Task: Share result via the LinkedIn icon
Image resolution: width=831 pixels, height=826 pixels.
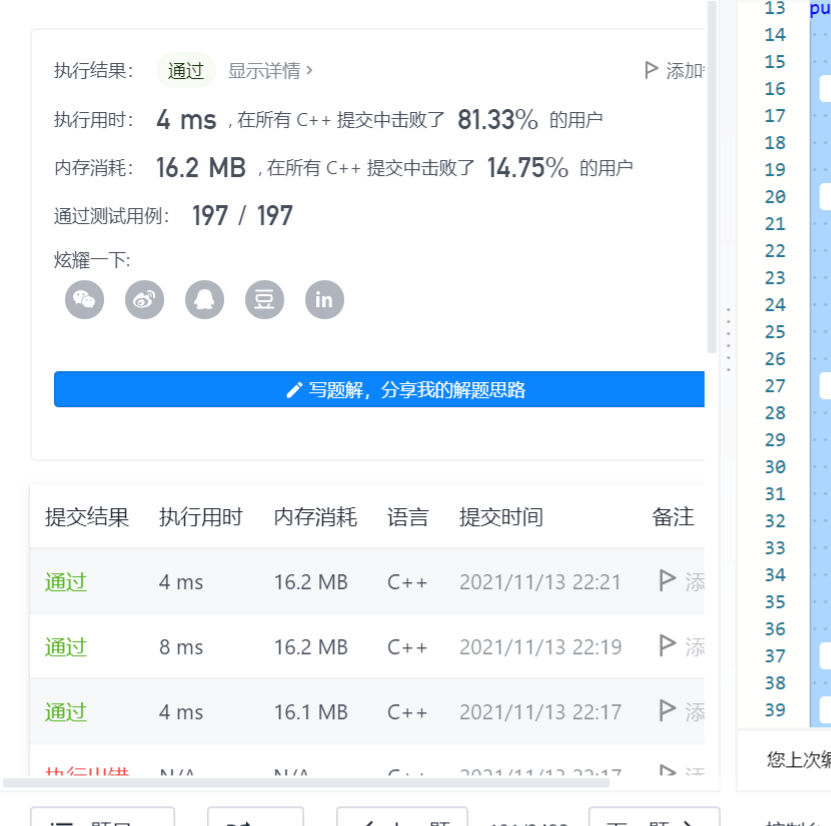Action: click(324, 299)
